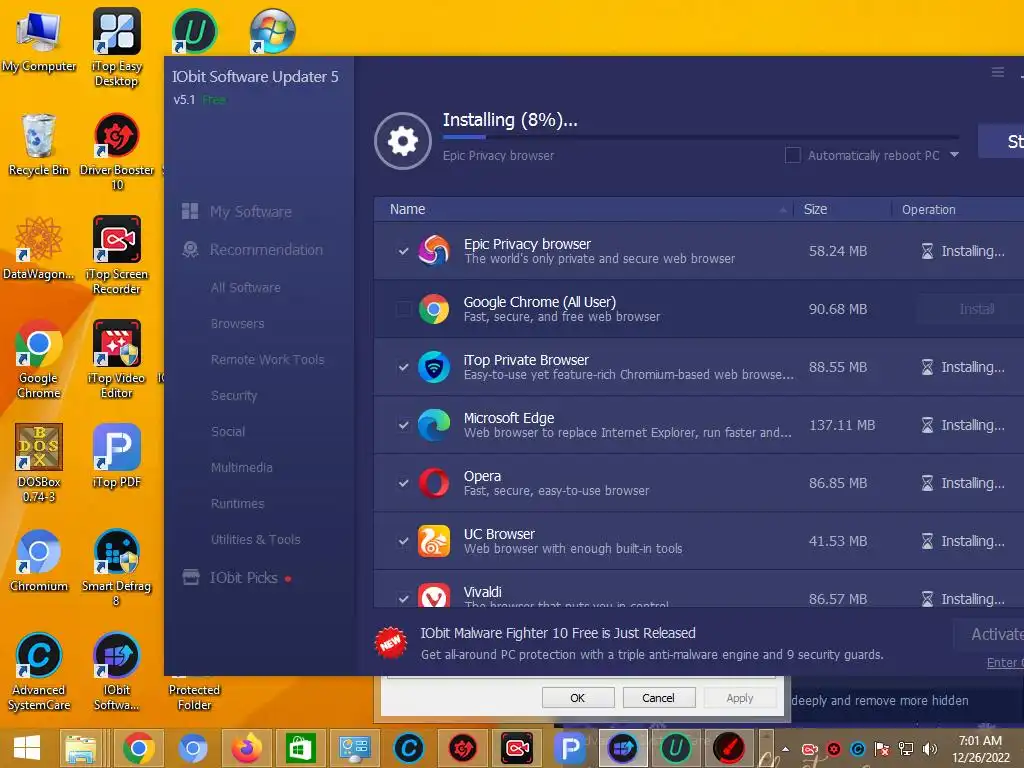1024x768 pixels.
Task: Select All Software category
Action: tap(246, 287)
